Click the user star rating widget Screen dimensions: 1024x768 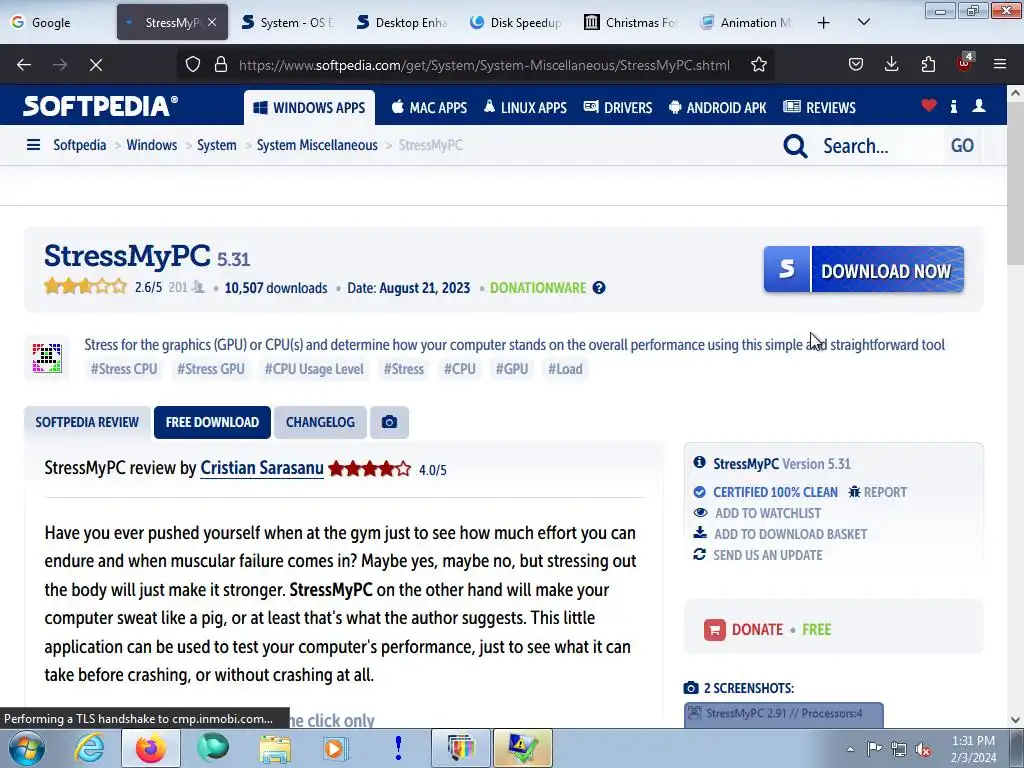[x=86, y=287]
